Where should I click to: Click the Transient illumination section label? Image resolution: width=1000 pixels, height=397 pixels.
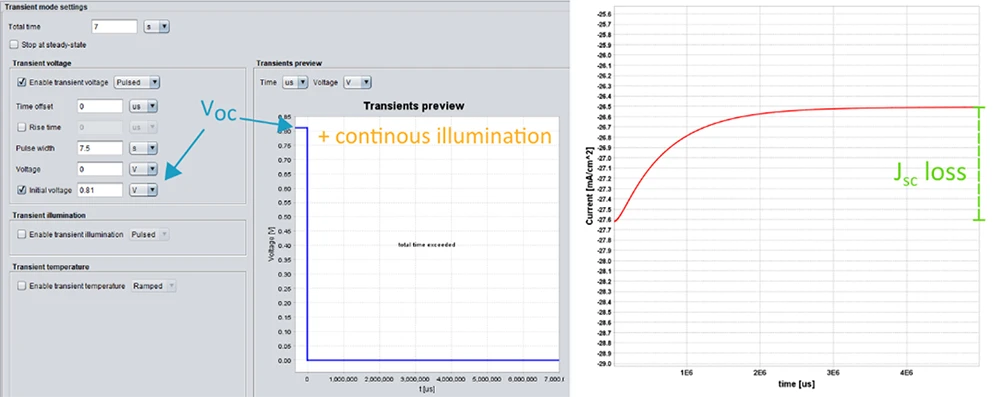tap(48, 216)
